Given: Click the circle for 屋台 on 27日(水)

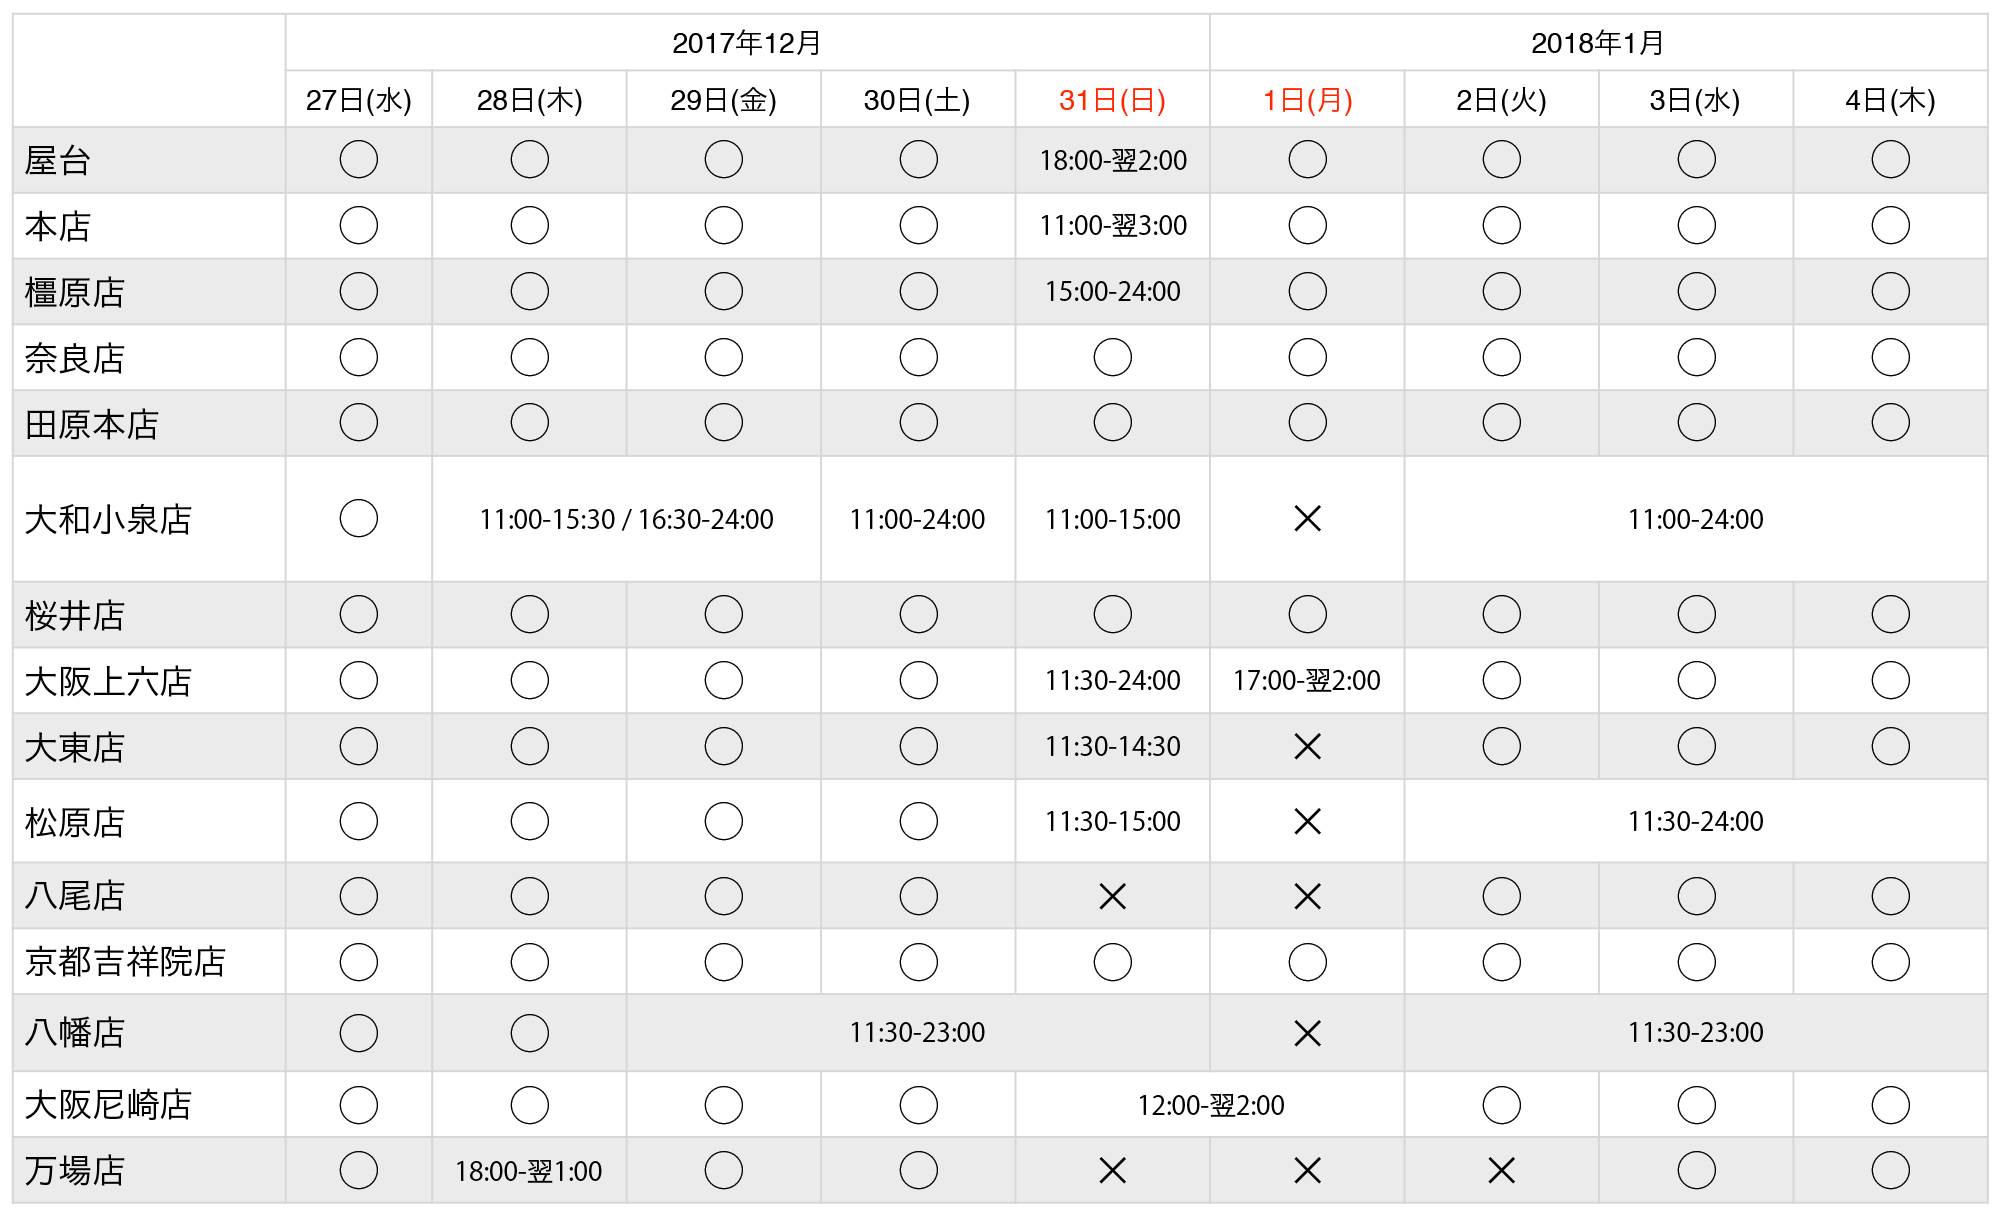Looking at the screenshot, I should tap(358, 160).
